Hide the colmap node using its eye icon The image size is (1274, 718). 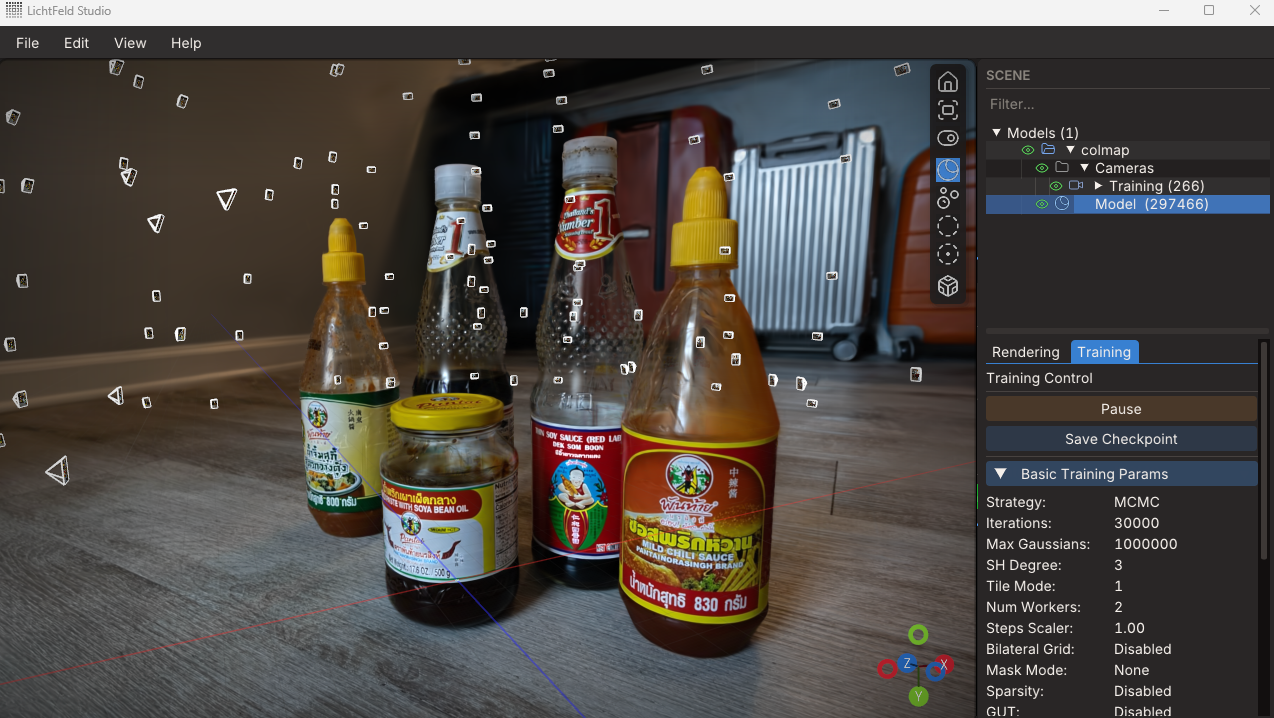(1027, 150)
